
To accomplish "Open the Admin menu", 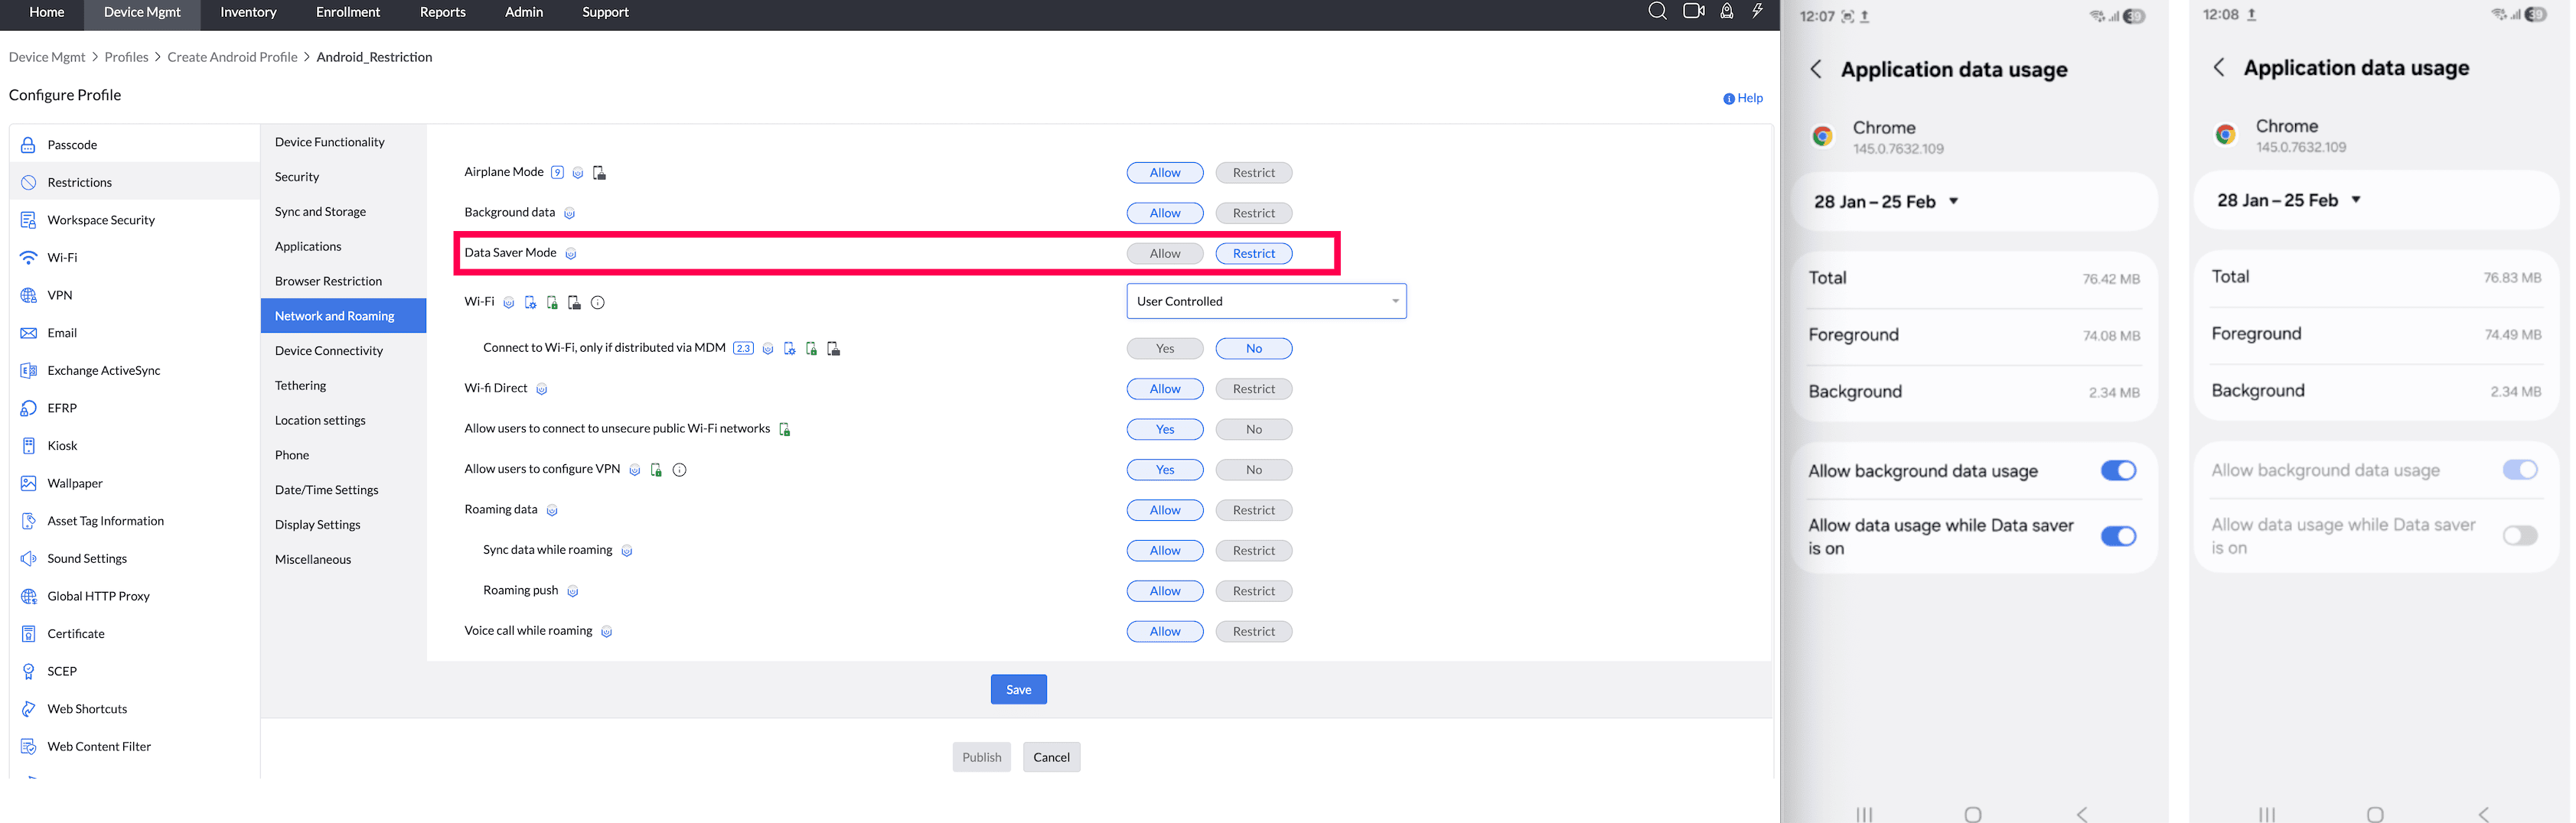I will point(524,12).
